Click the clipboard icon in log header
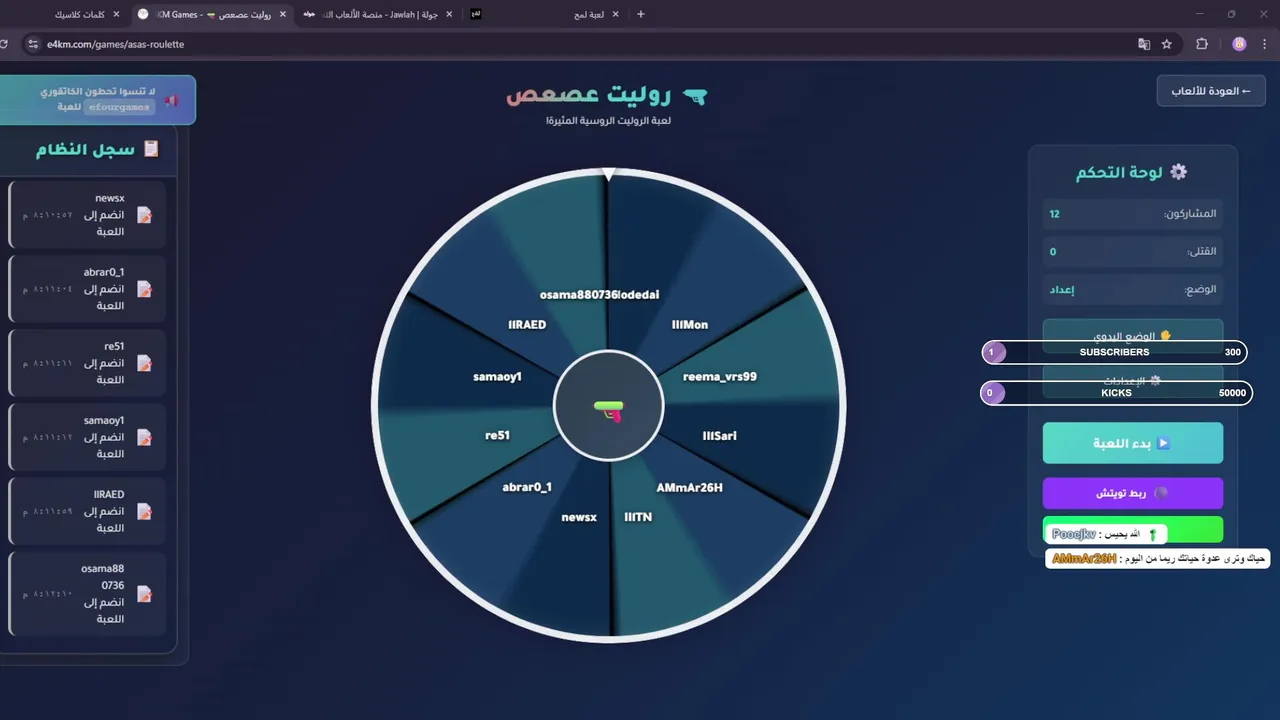This screenshot has width=1280, height=720. click(151, 149)
